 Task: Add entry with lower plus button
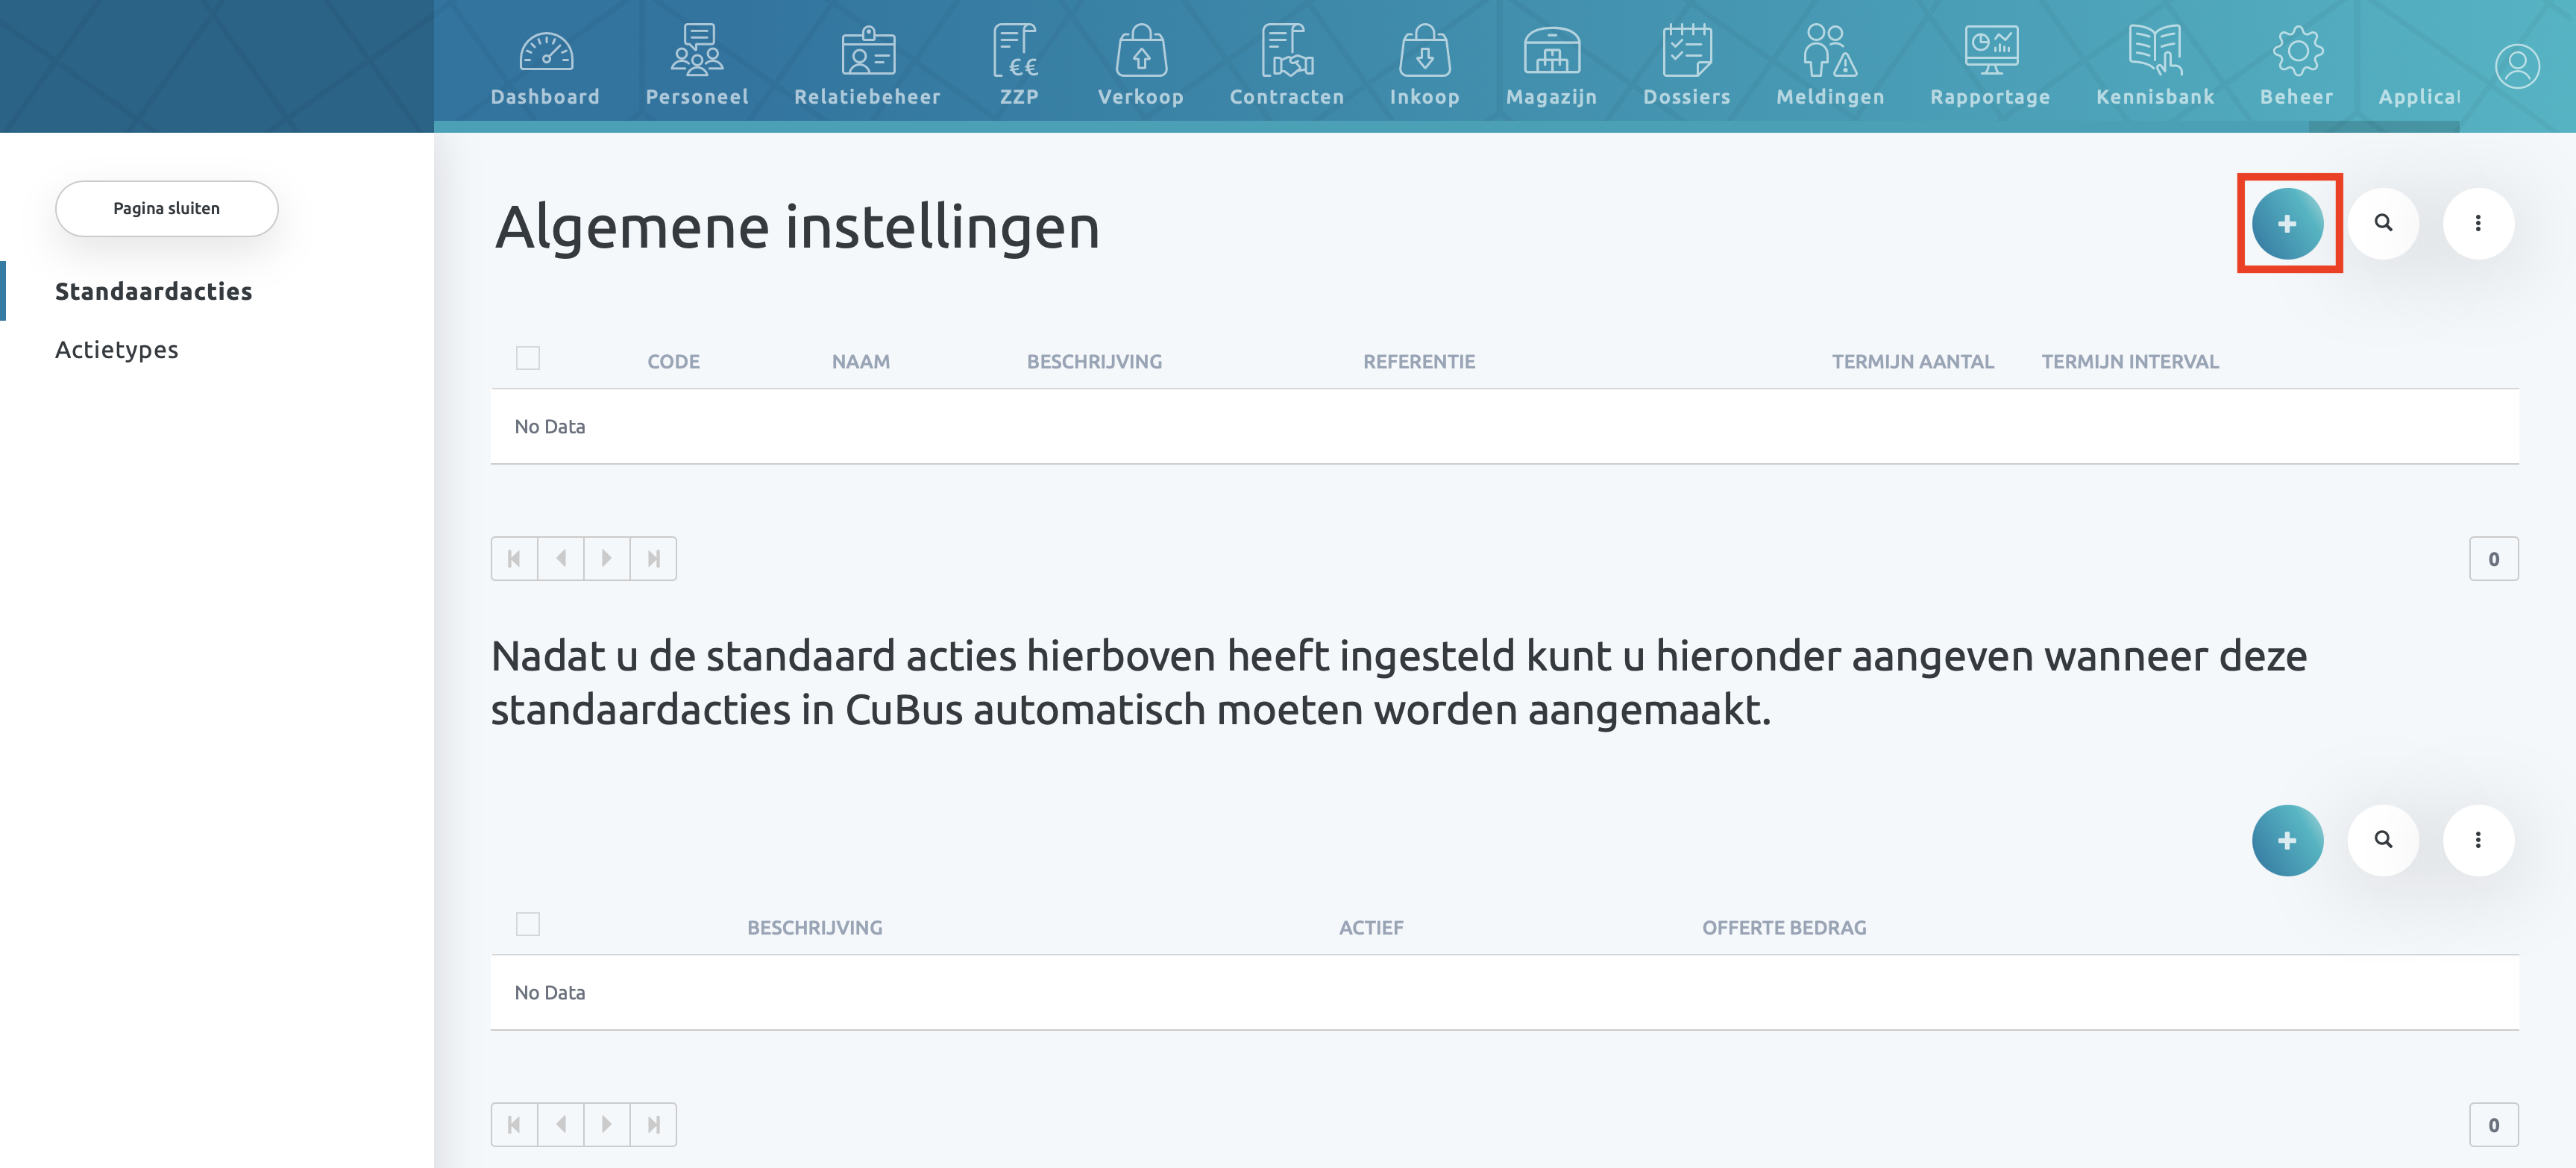click(2287, 840)
